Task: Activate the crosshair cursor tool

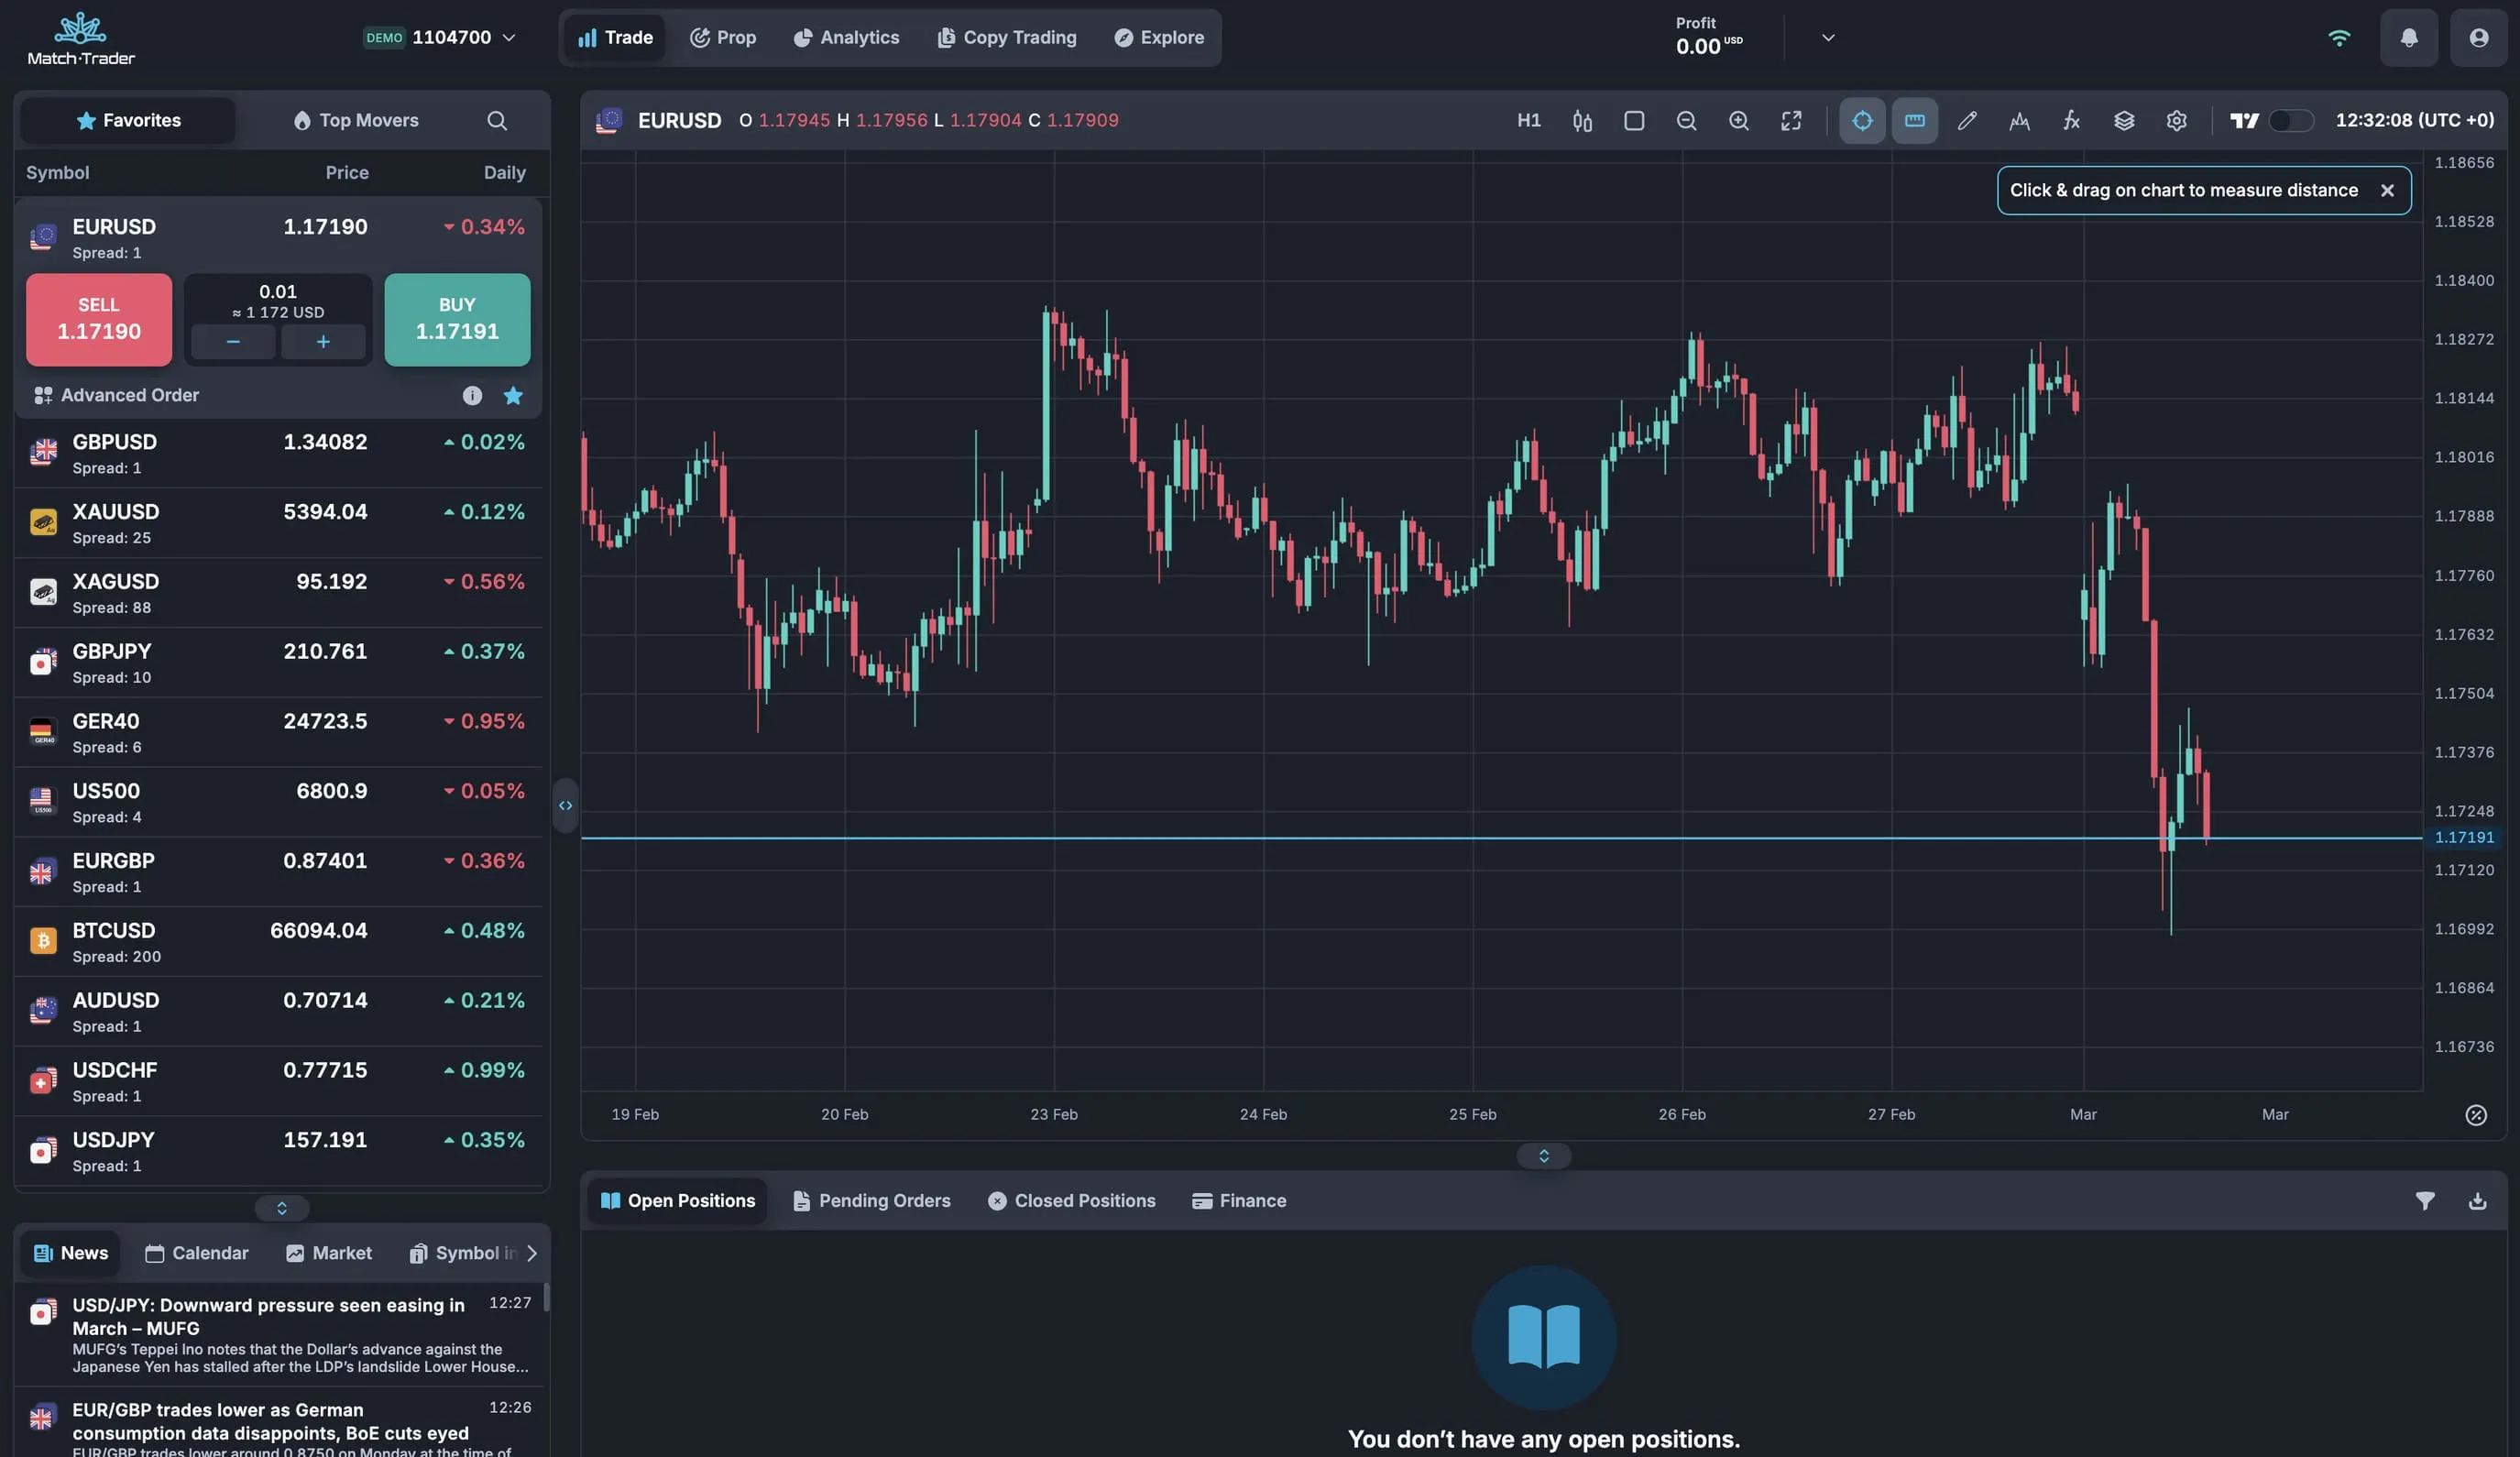Action: pyautogui.click(x=1861, y=120)
